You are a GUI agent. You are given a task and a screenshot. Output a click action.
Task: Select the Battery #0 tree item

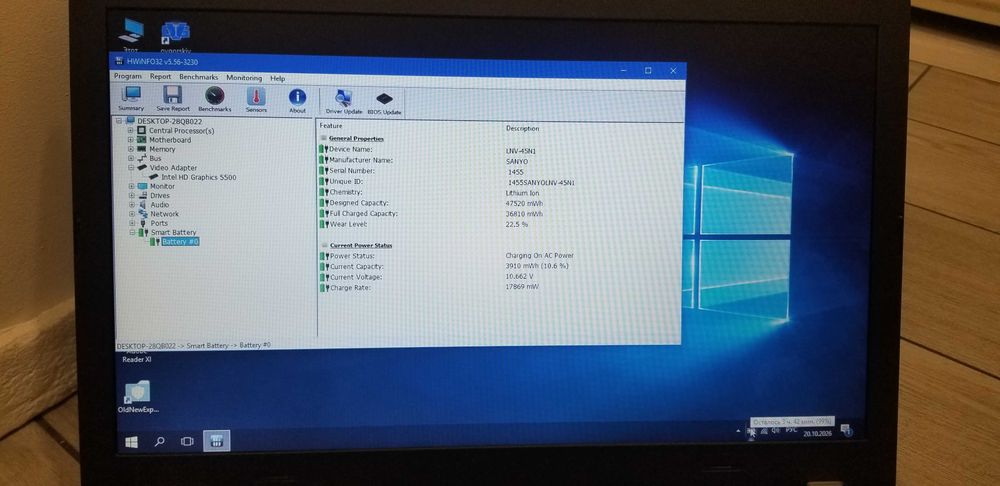point(180,242)
